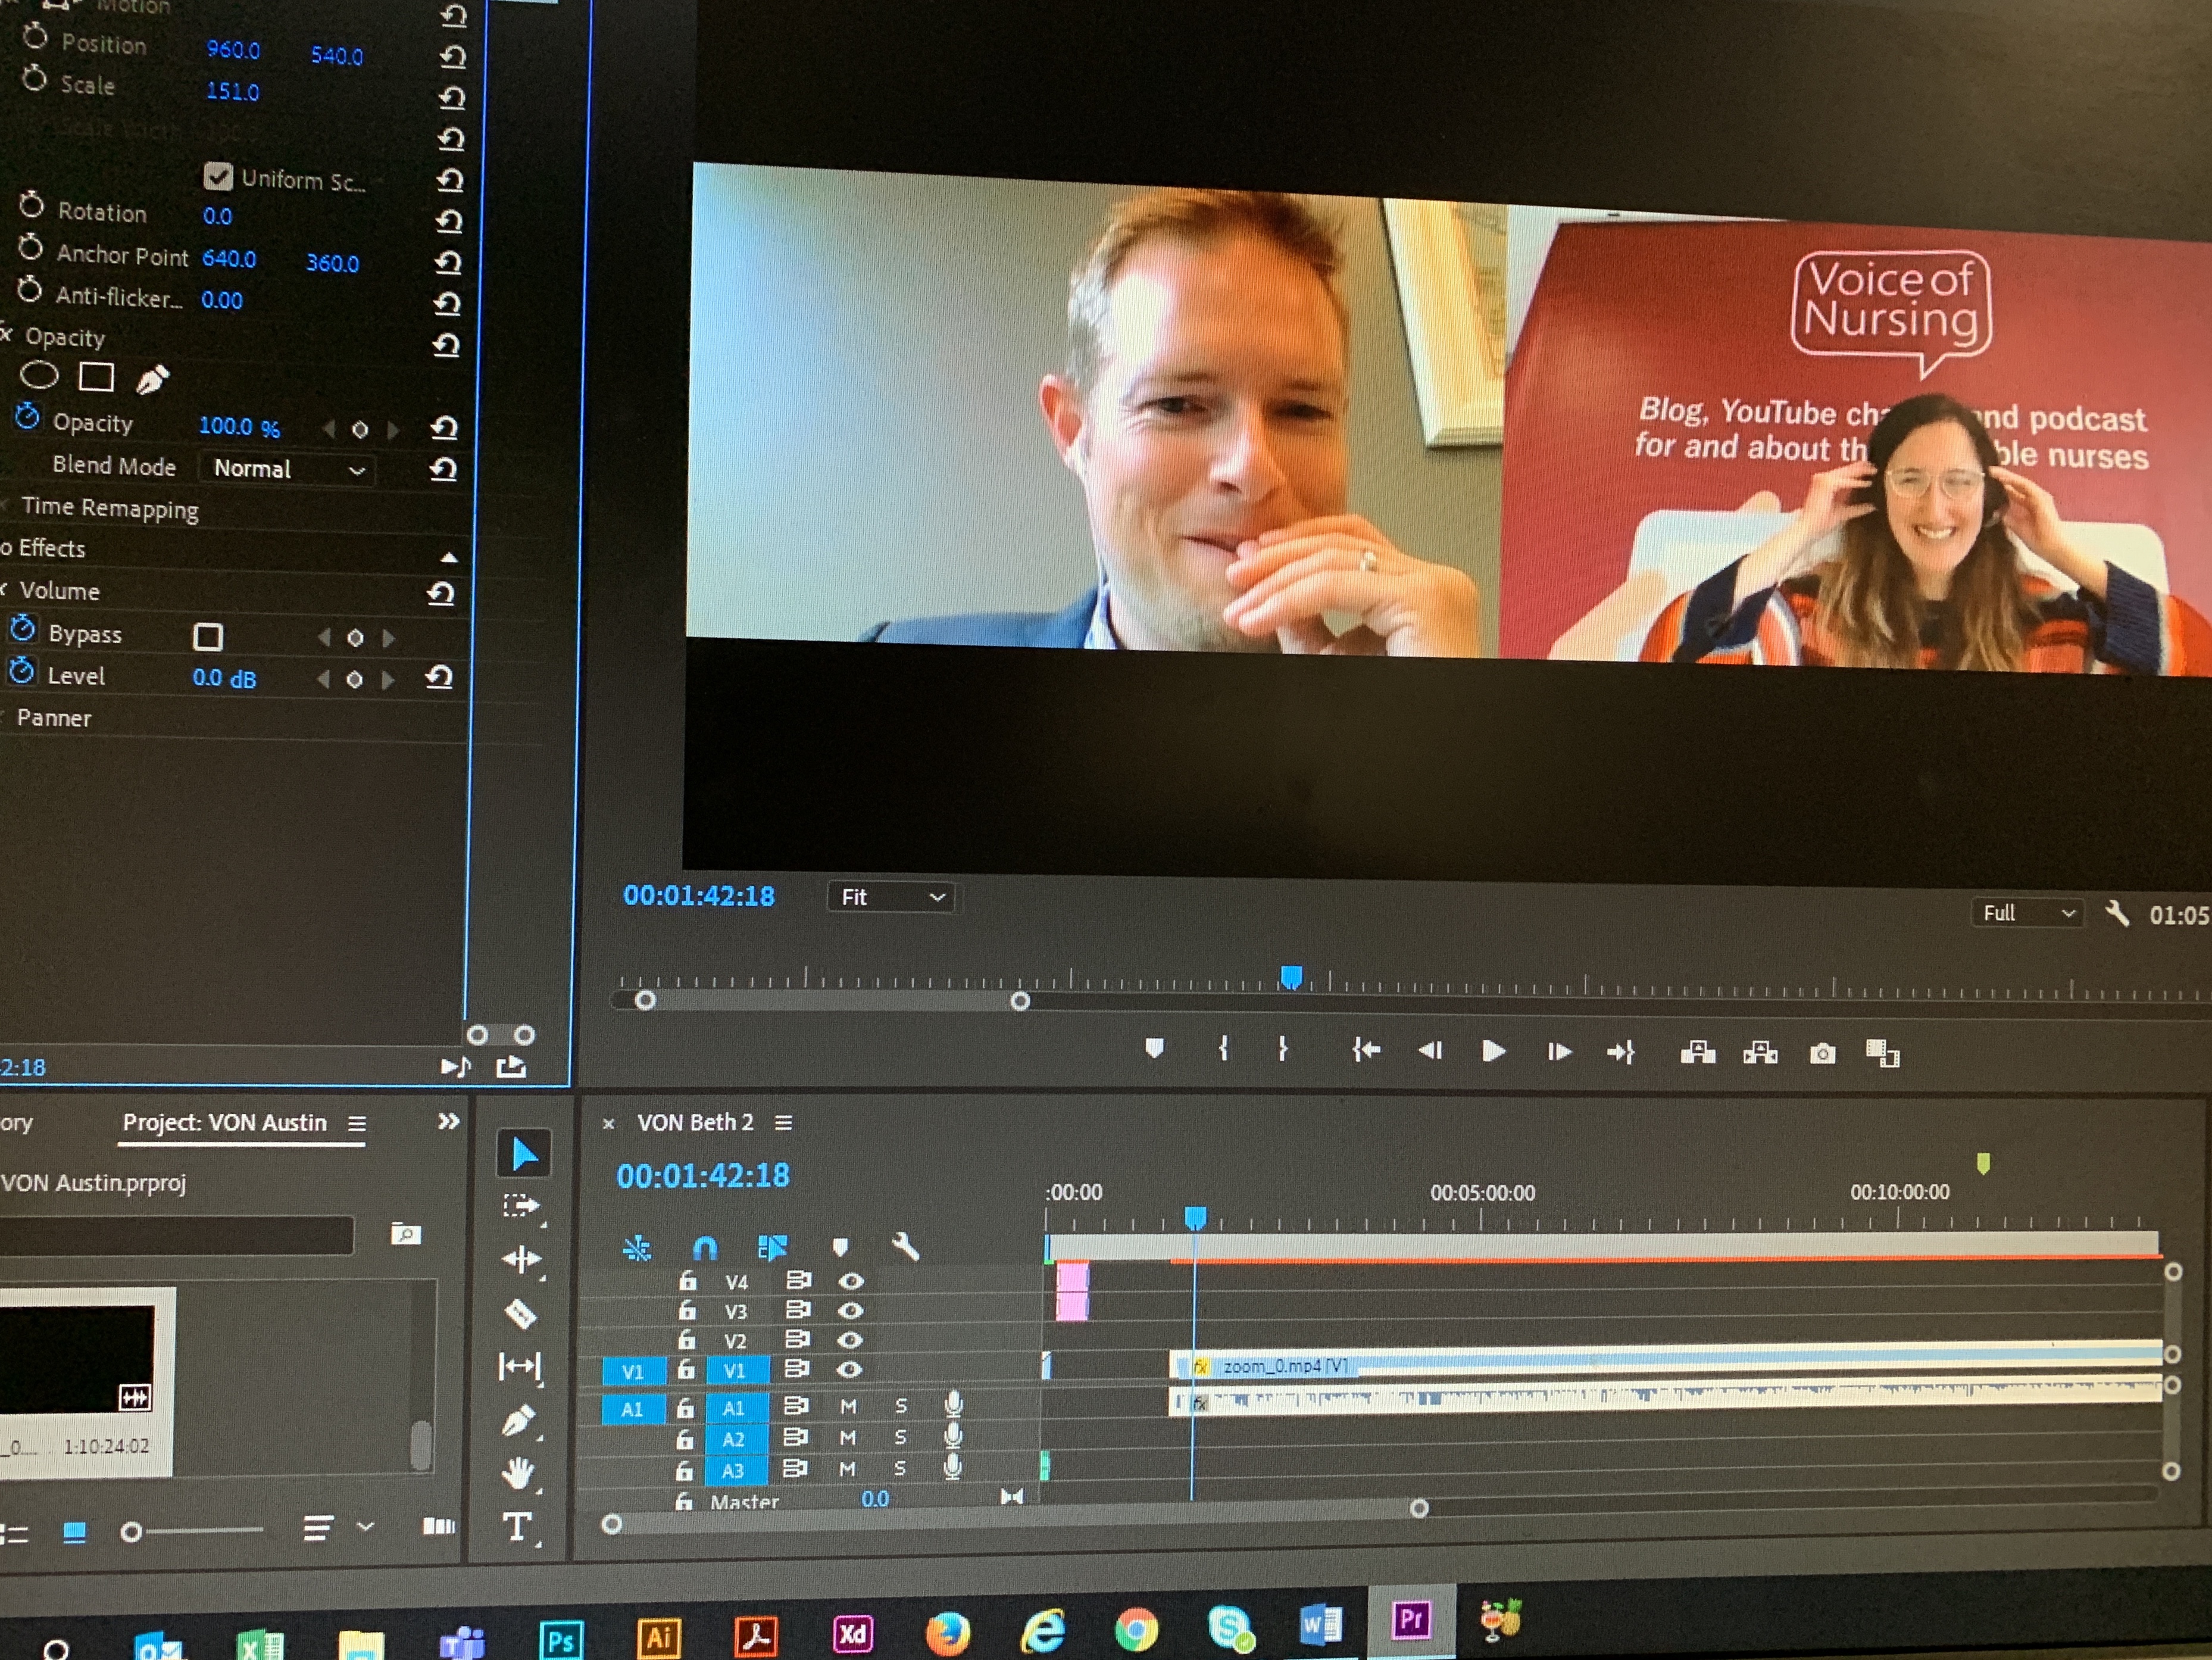Reset the Volume effect
The image size is (2212, 1660).
440,593
